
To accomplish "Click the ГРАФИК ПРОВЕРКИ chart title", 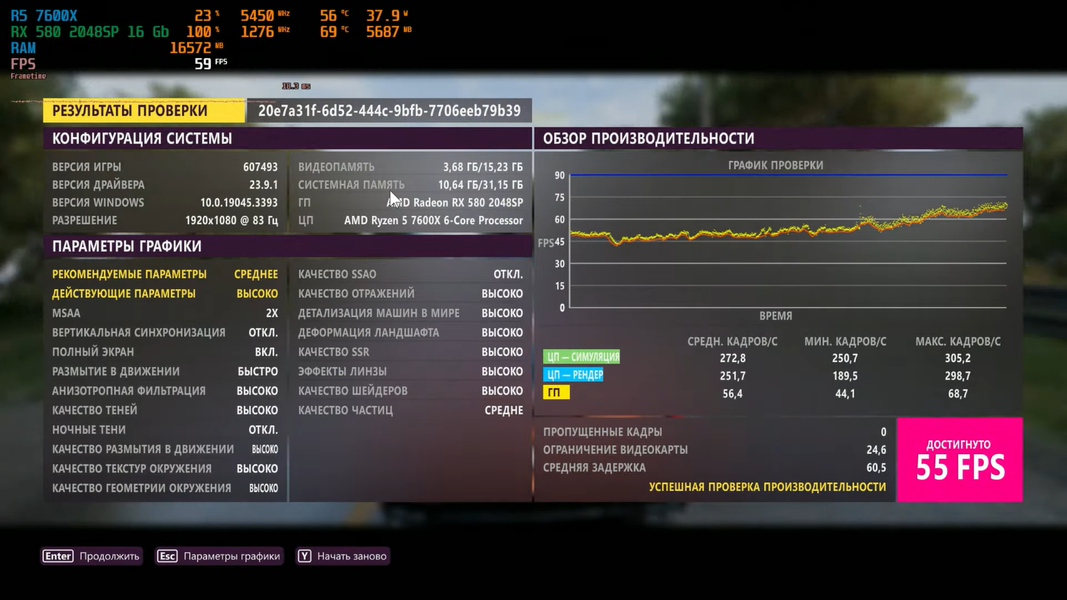I will [775, 165].
